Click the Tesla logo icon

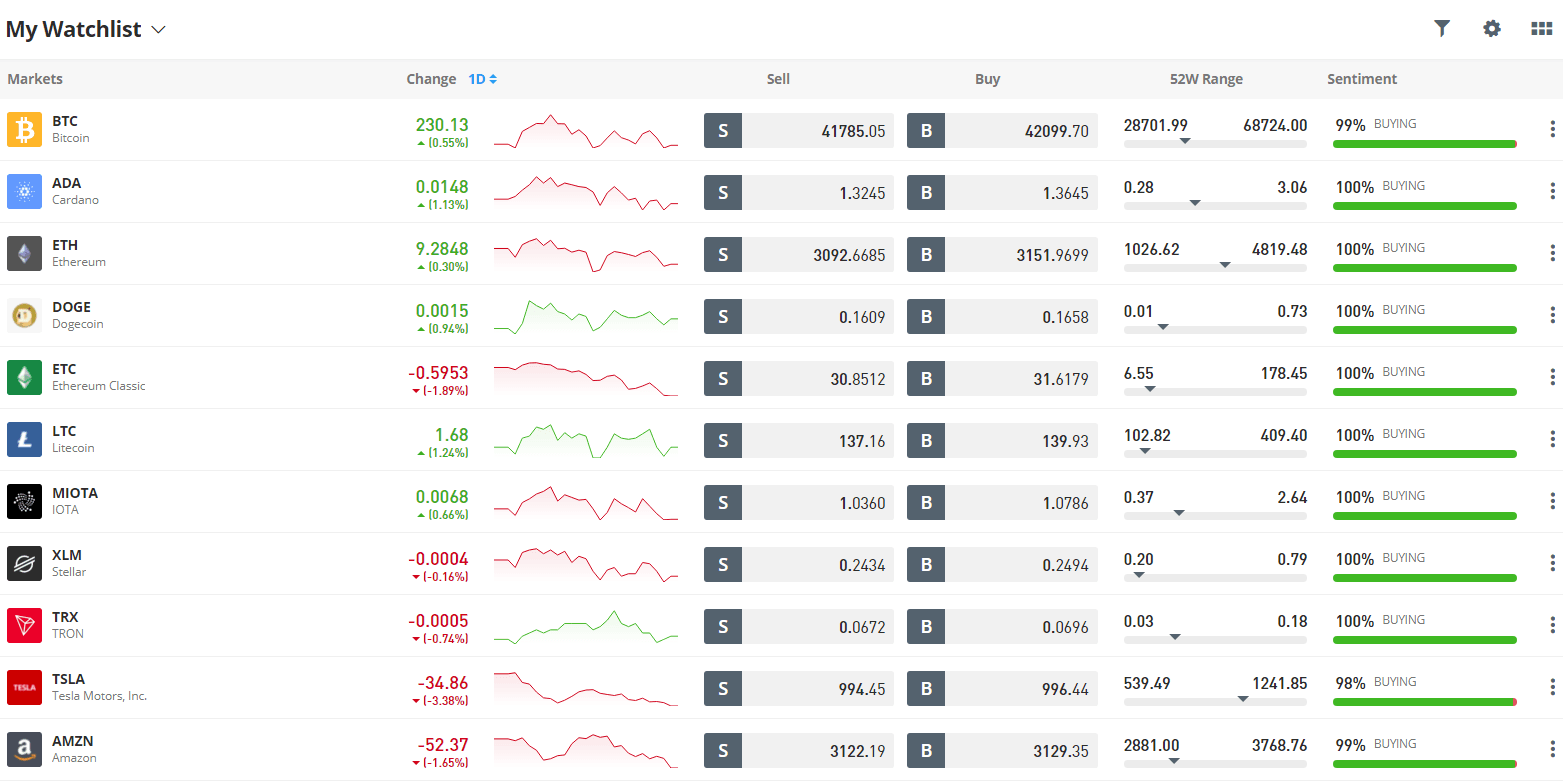pyautogui.click(x=25, y=688)
